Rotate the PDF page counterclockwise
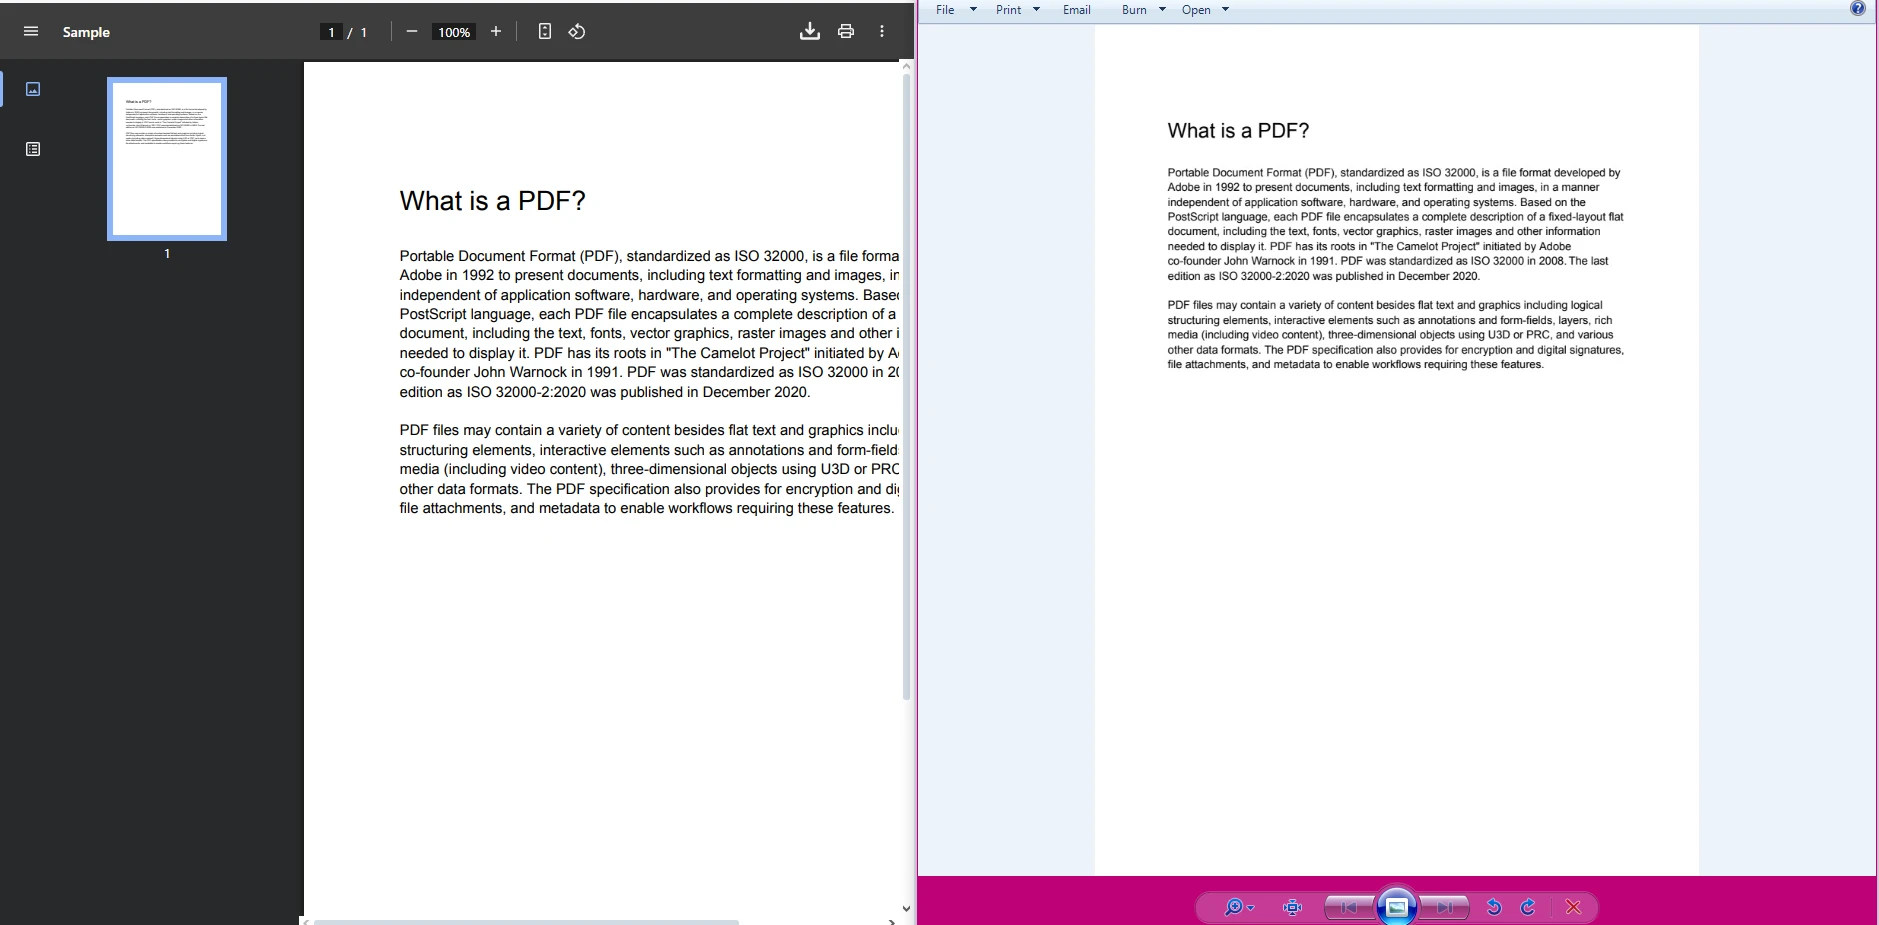The image size is (1879, 925). coord(577,31)
